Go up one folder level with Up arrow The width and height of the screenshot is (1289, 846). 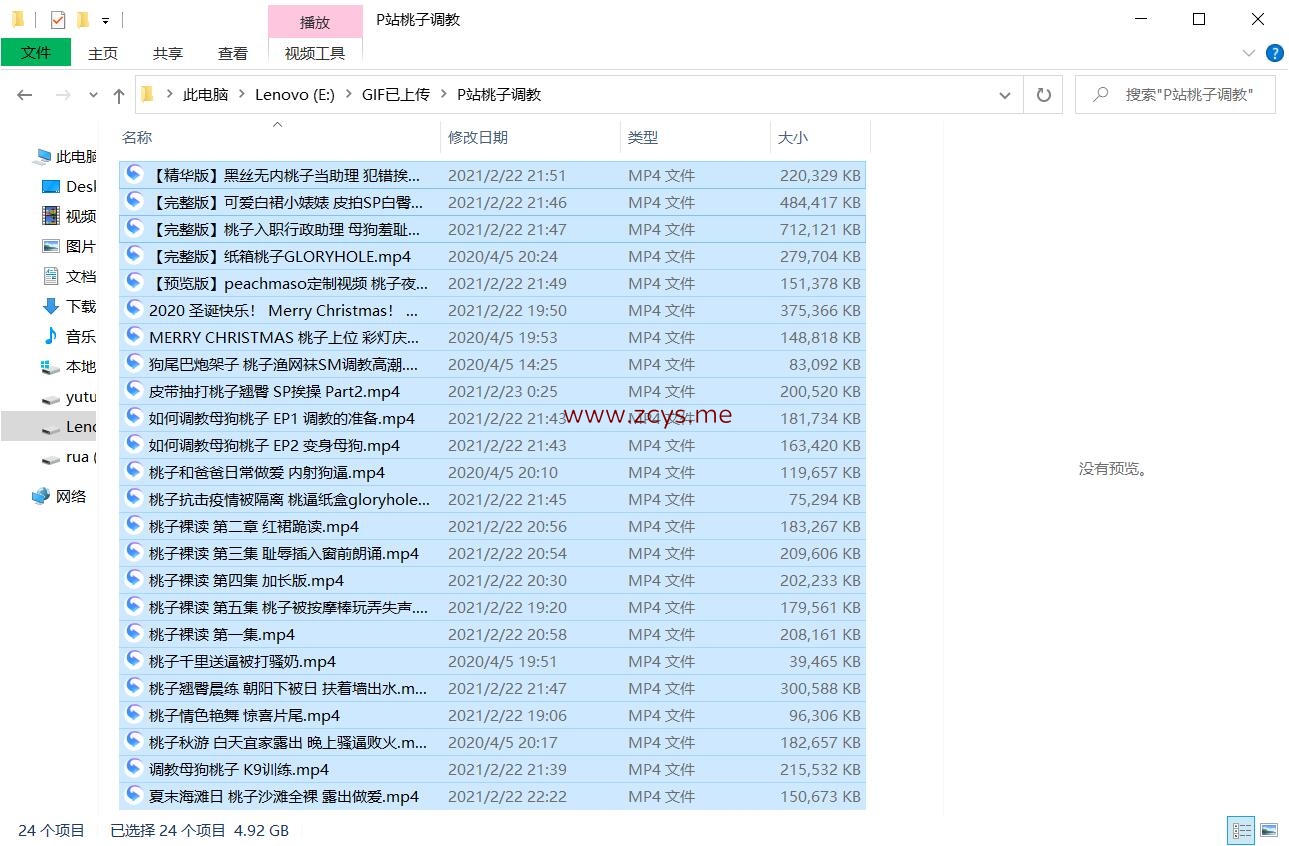(119, 95)
